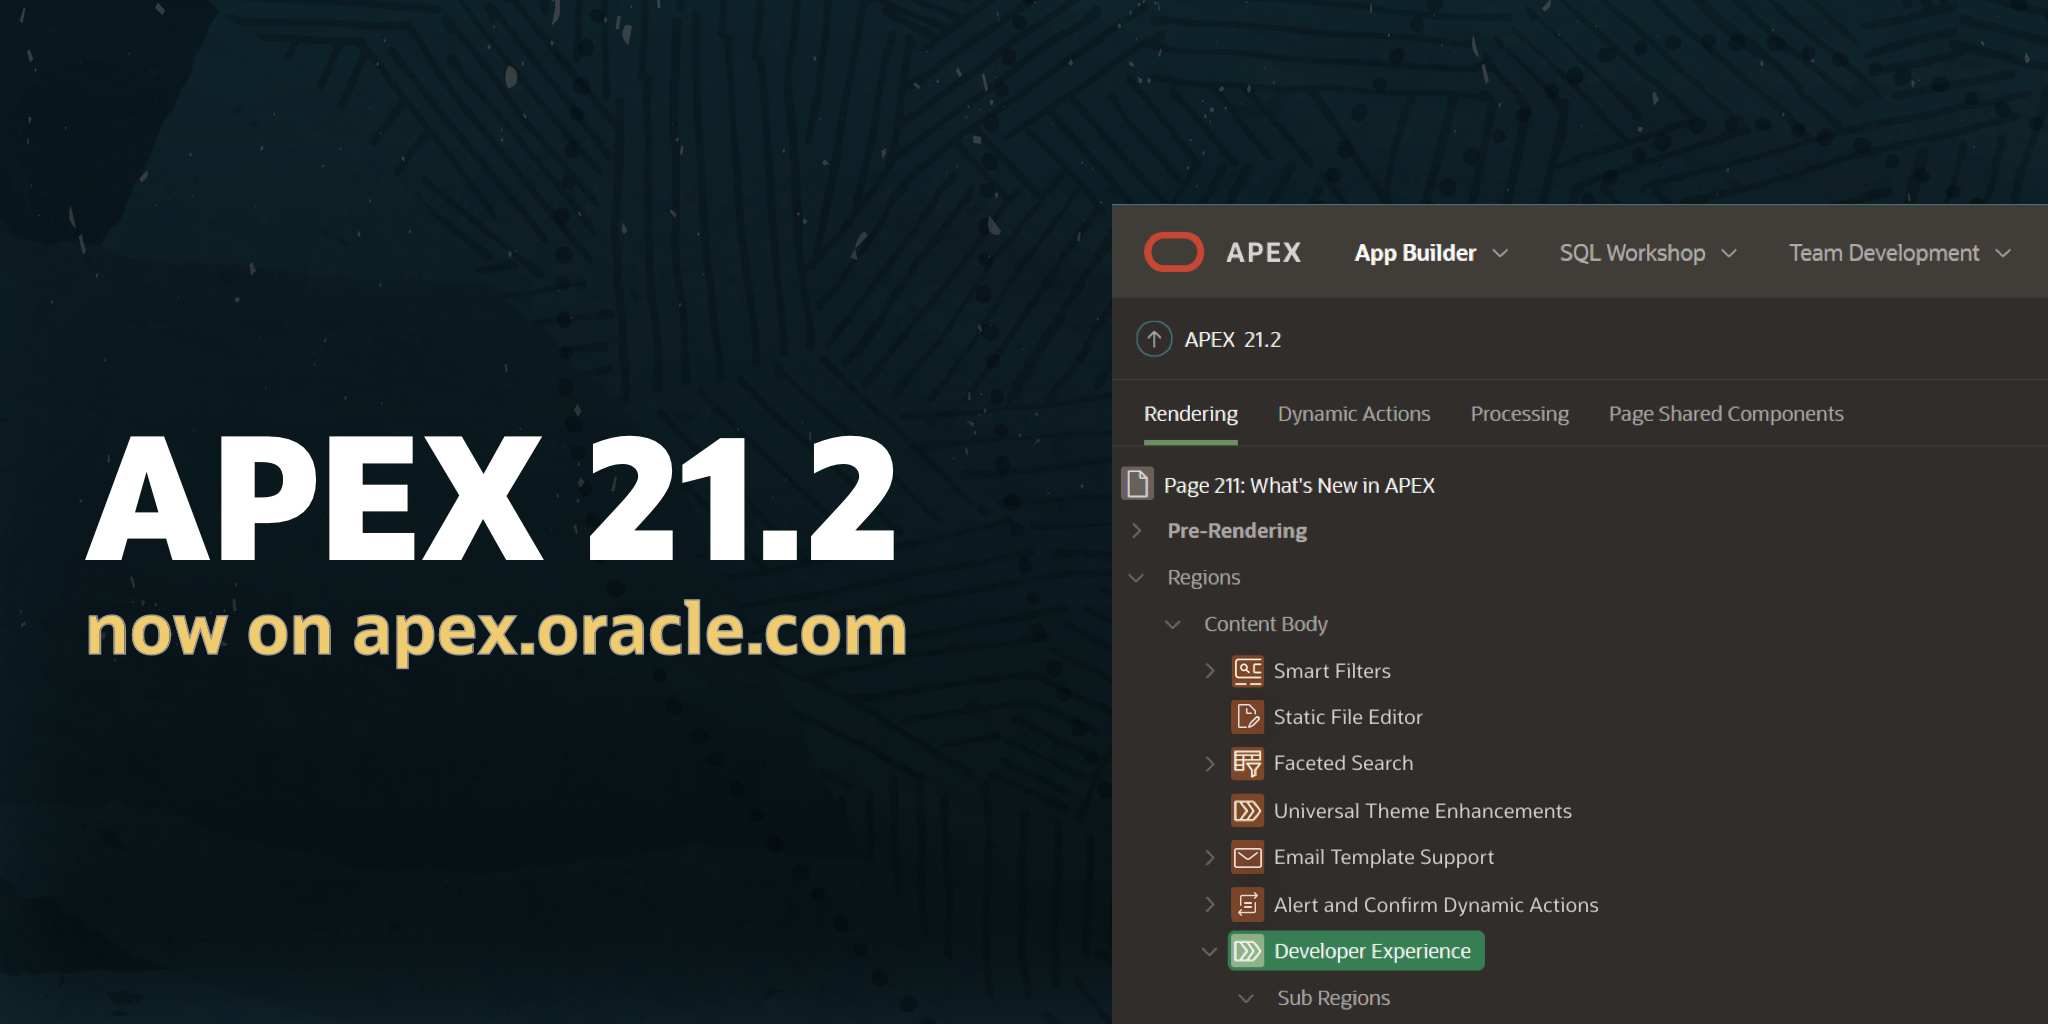Open the App Builder dropdown menu
This screenshot has height=1024, width=2048.
[1430, 253]
